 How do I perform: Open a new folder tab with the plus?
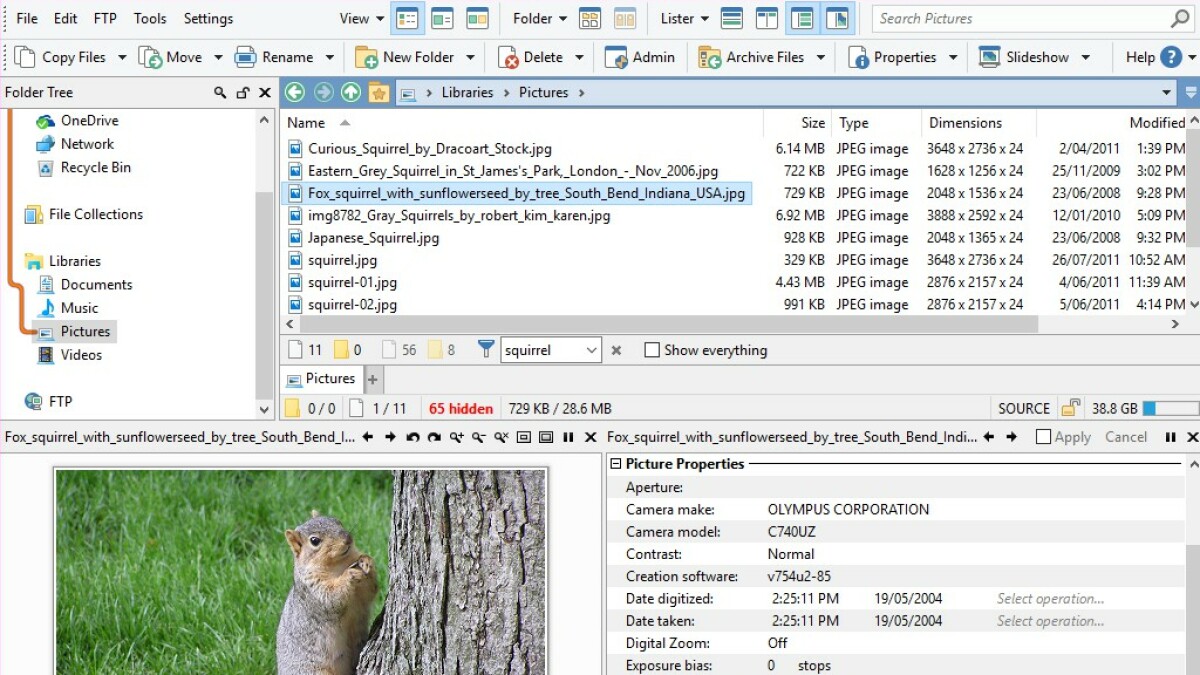(373, 380)
